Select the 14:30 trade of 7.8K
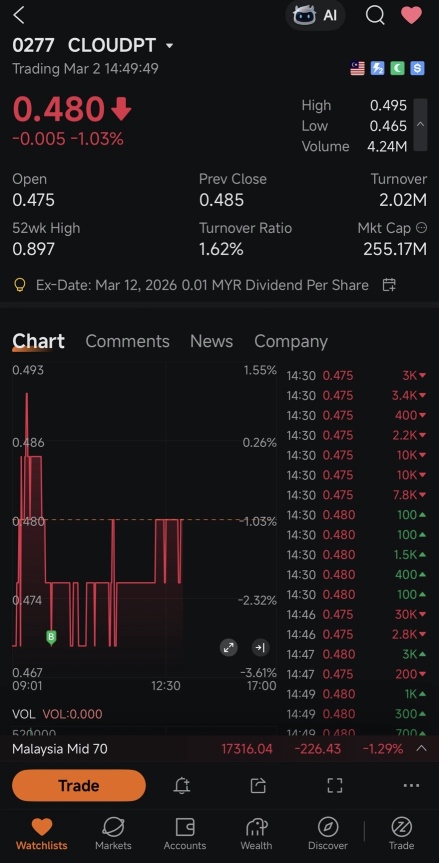439x863 pixels. point(356,495)
